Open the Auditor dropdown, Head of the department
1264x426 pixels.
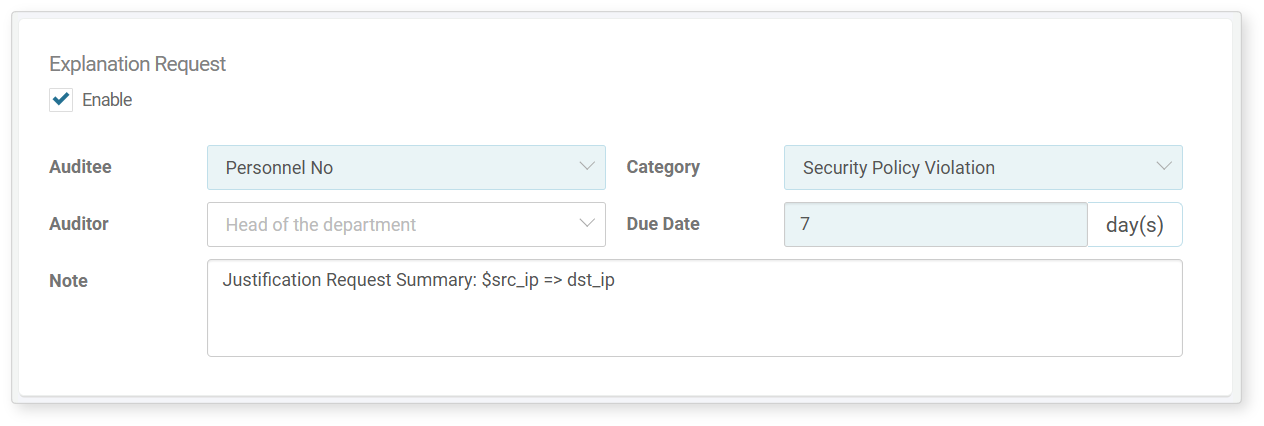click(x=406, y=225)
